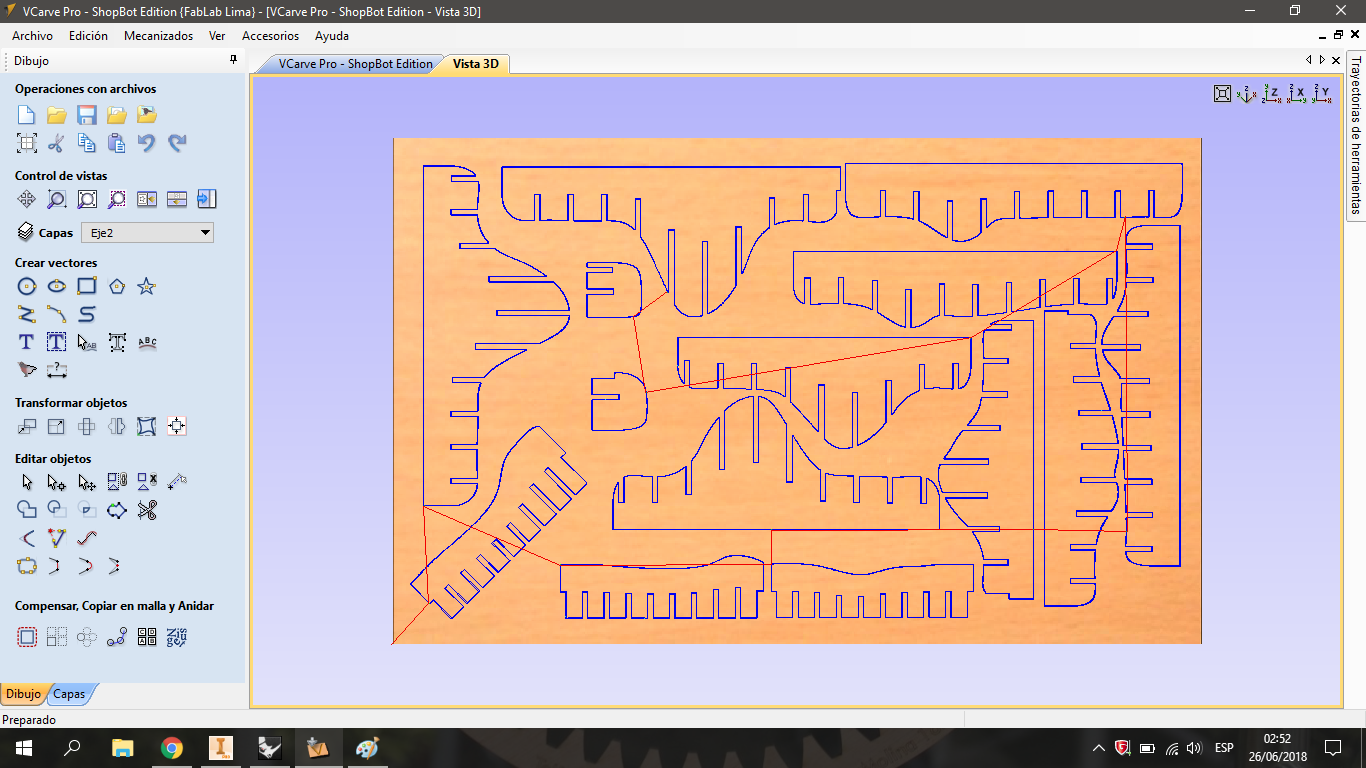Open the Scale objects tool
The height and width of the screenshot is (768, 1366).
tap(57, 426)
